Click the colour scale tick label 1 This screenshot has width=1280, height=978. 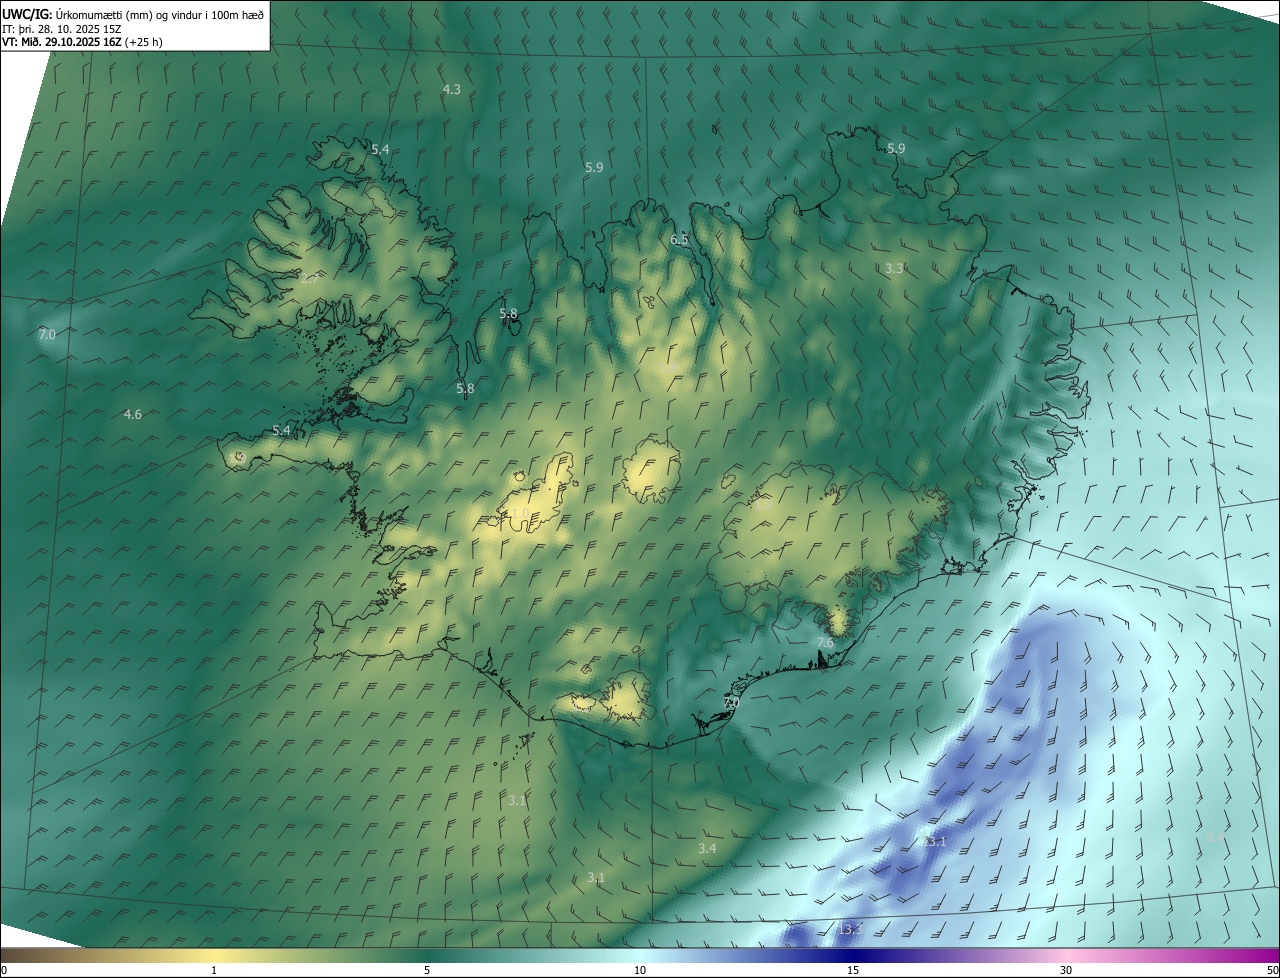pos(214,970)
